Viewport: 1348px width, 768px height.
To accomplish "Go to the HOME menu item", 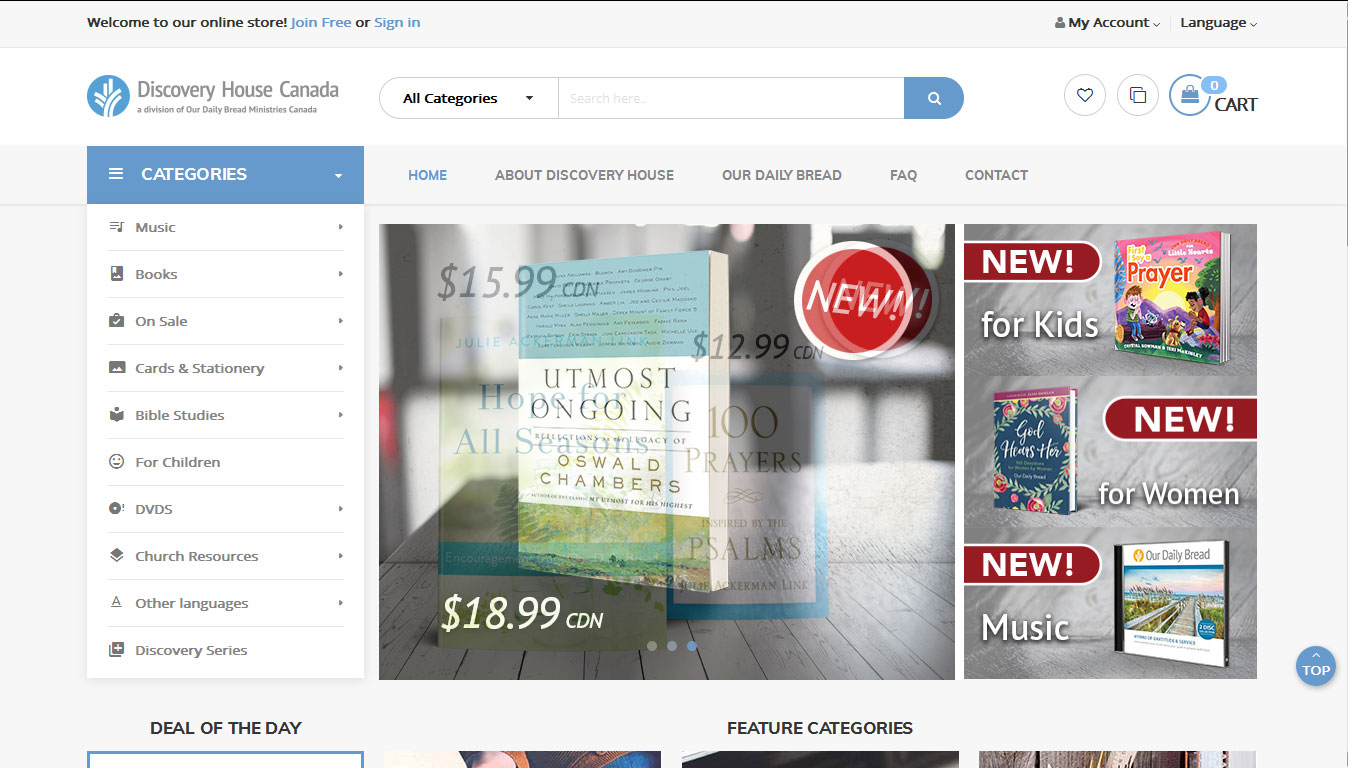I will click(428, 175).
